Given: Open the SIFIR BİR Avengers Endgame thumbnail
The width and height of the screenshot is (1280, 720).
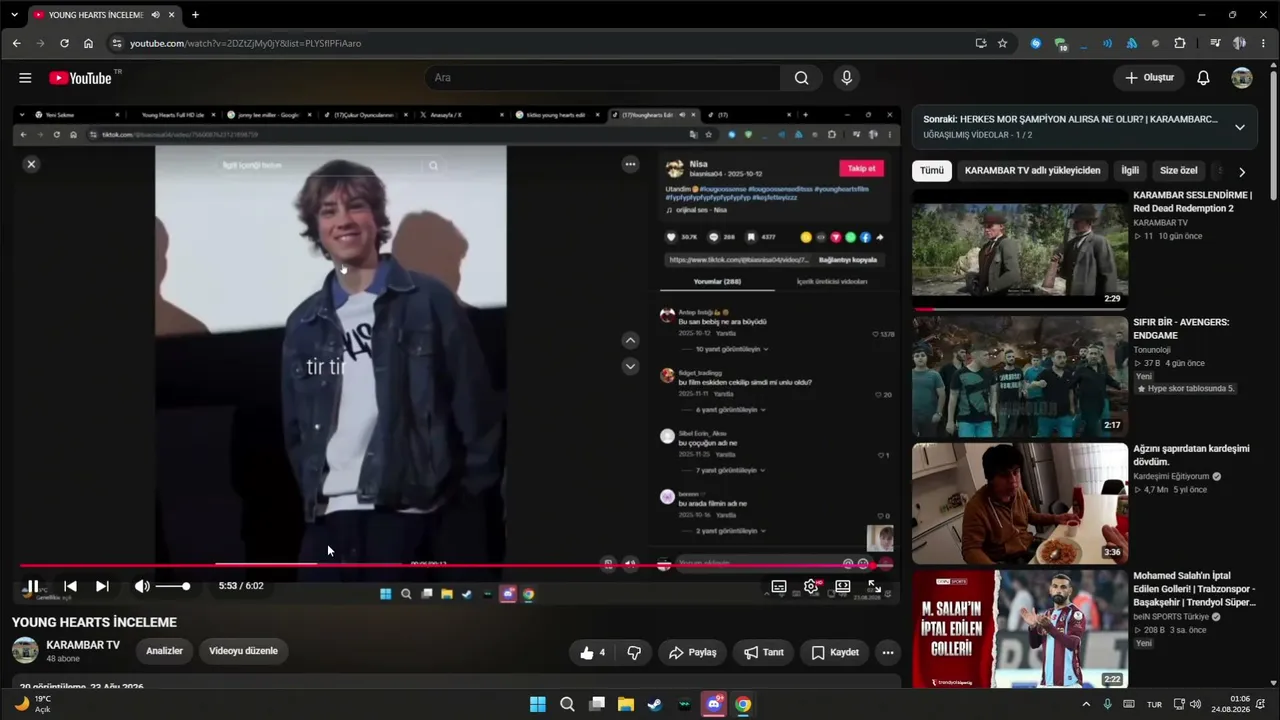Looking at the screenshot, I should (x=1020, y=376).
